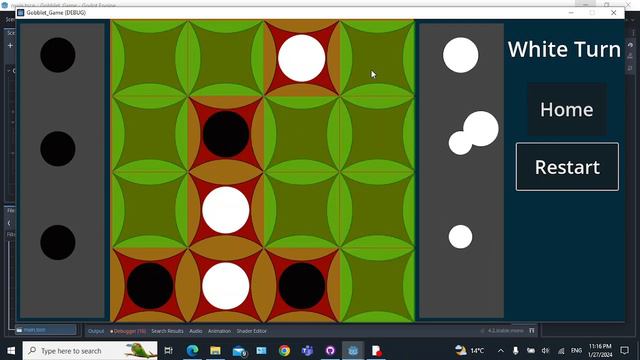
Task: Click the 4.2.stable.mono version label
Action: pyautogui.click(x=505, y=331)
